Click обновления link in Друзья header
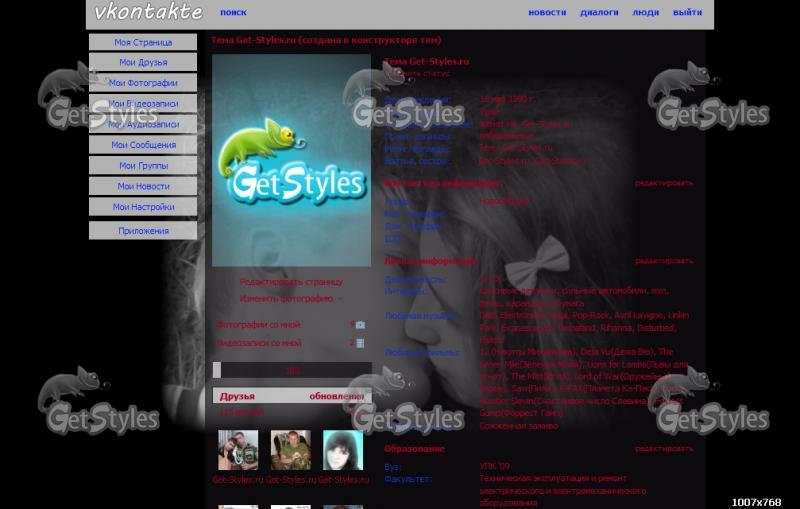Screen dimensions: 800x509 336,396
